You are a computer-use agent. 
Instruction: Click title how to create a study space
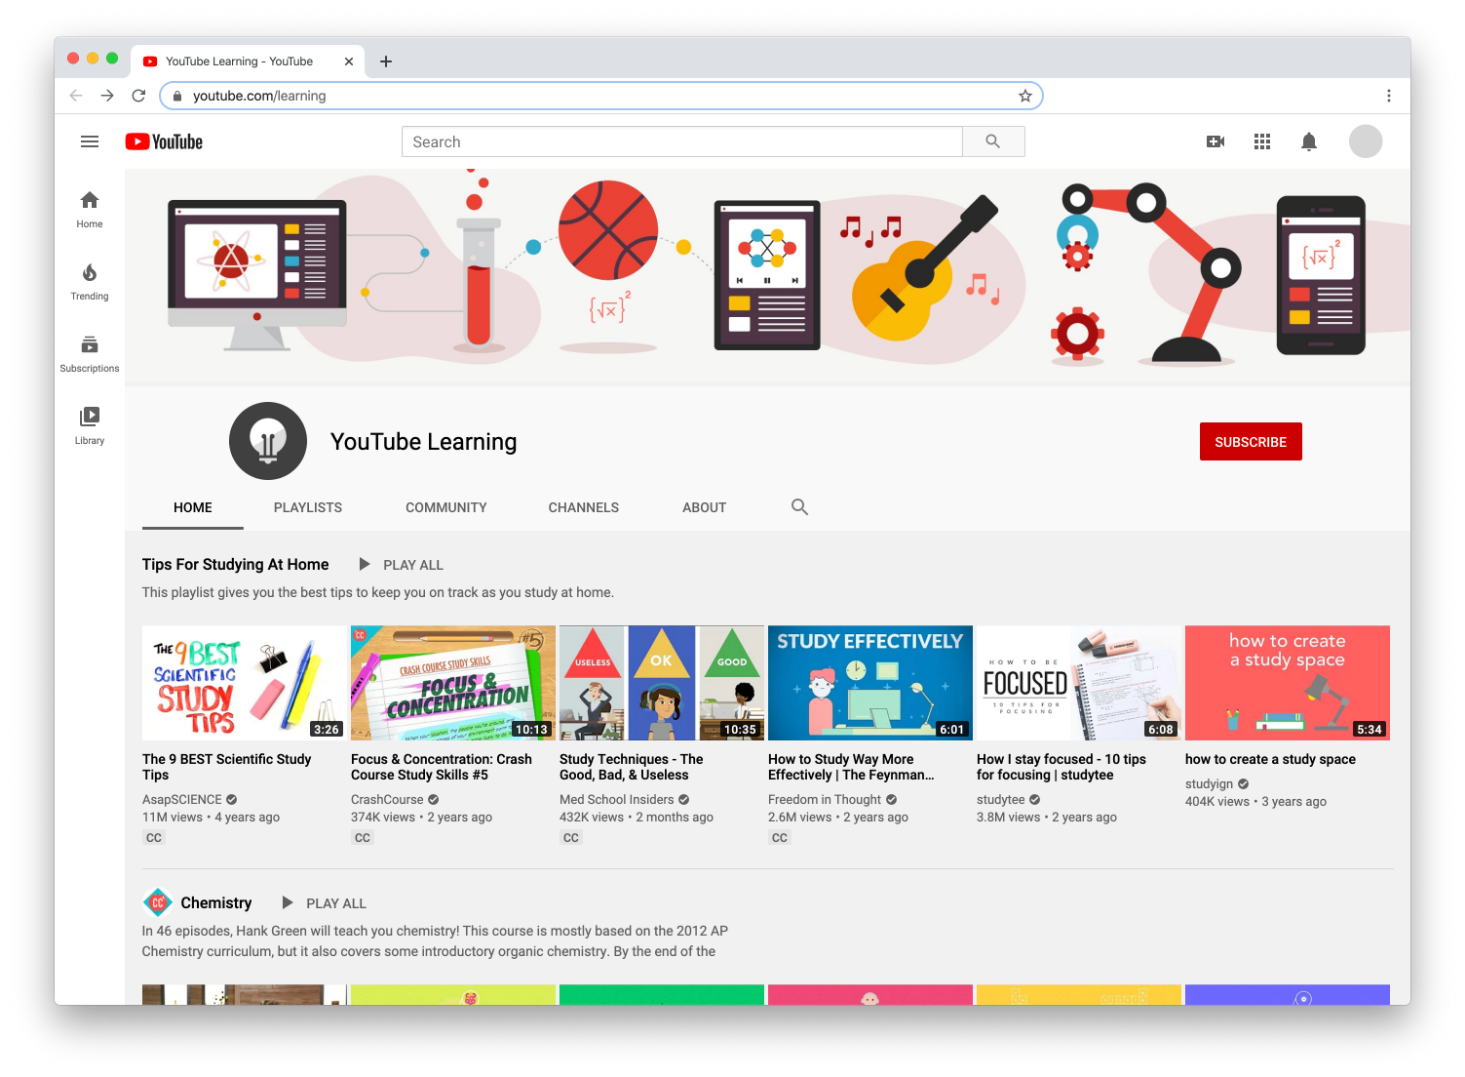click(1270, 759)
